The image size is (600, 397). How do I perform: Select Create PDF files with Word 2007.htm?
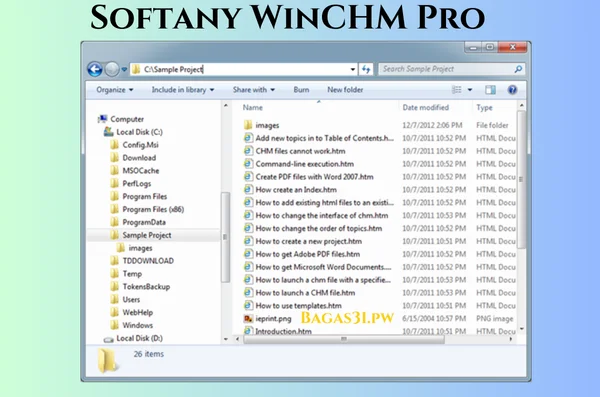point(309,177)
